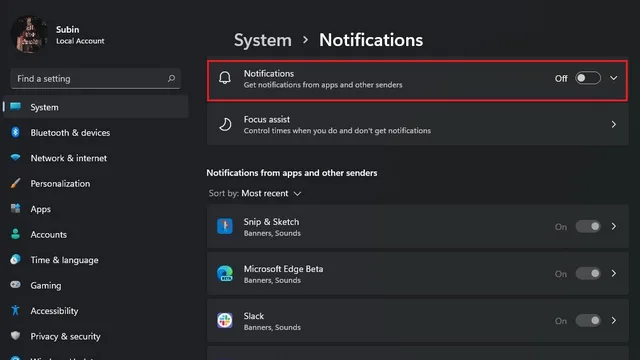Click the Accounts person icon

click(16, 234)
